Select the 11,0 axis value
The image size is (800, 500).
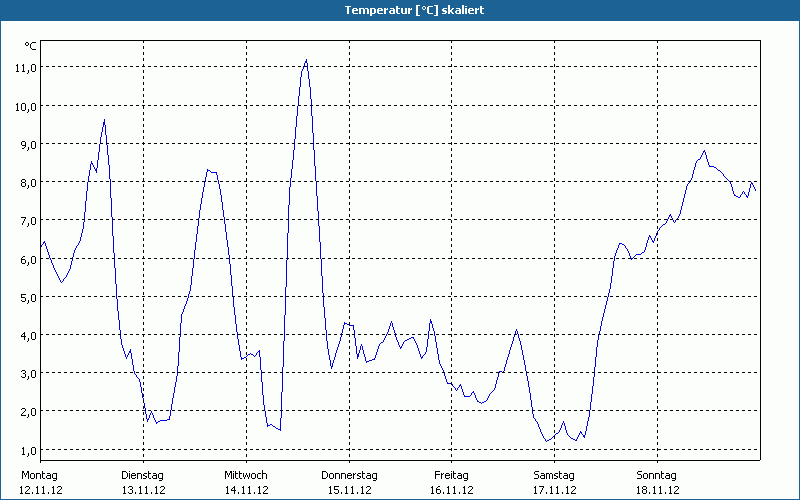(26, 68)
